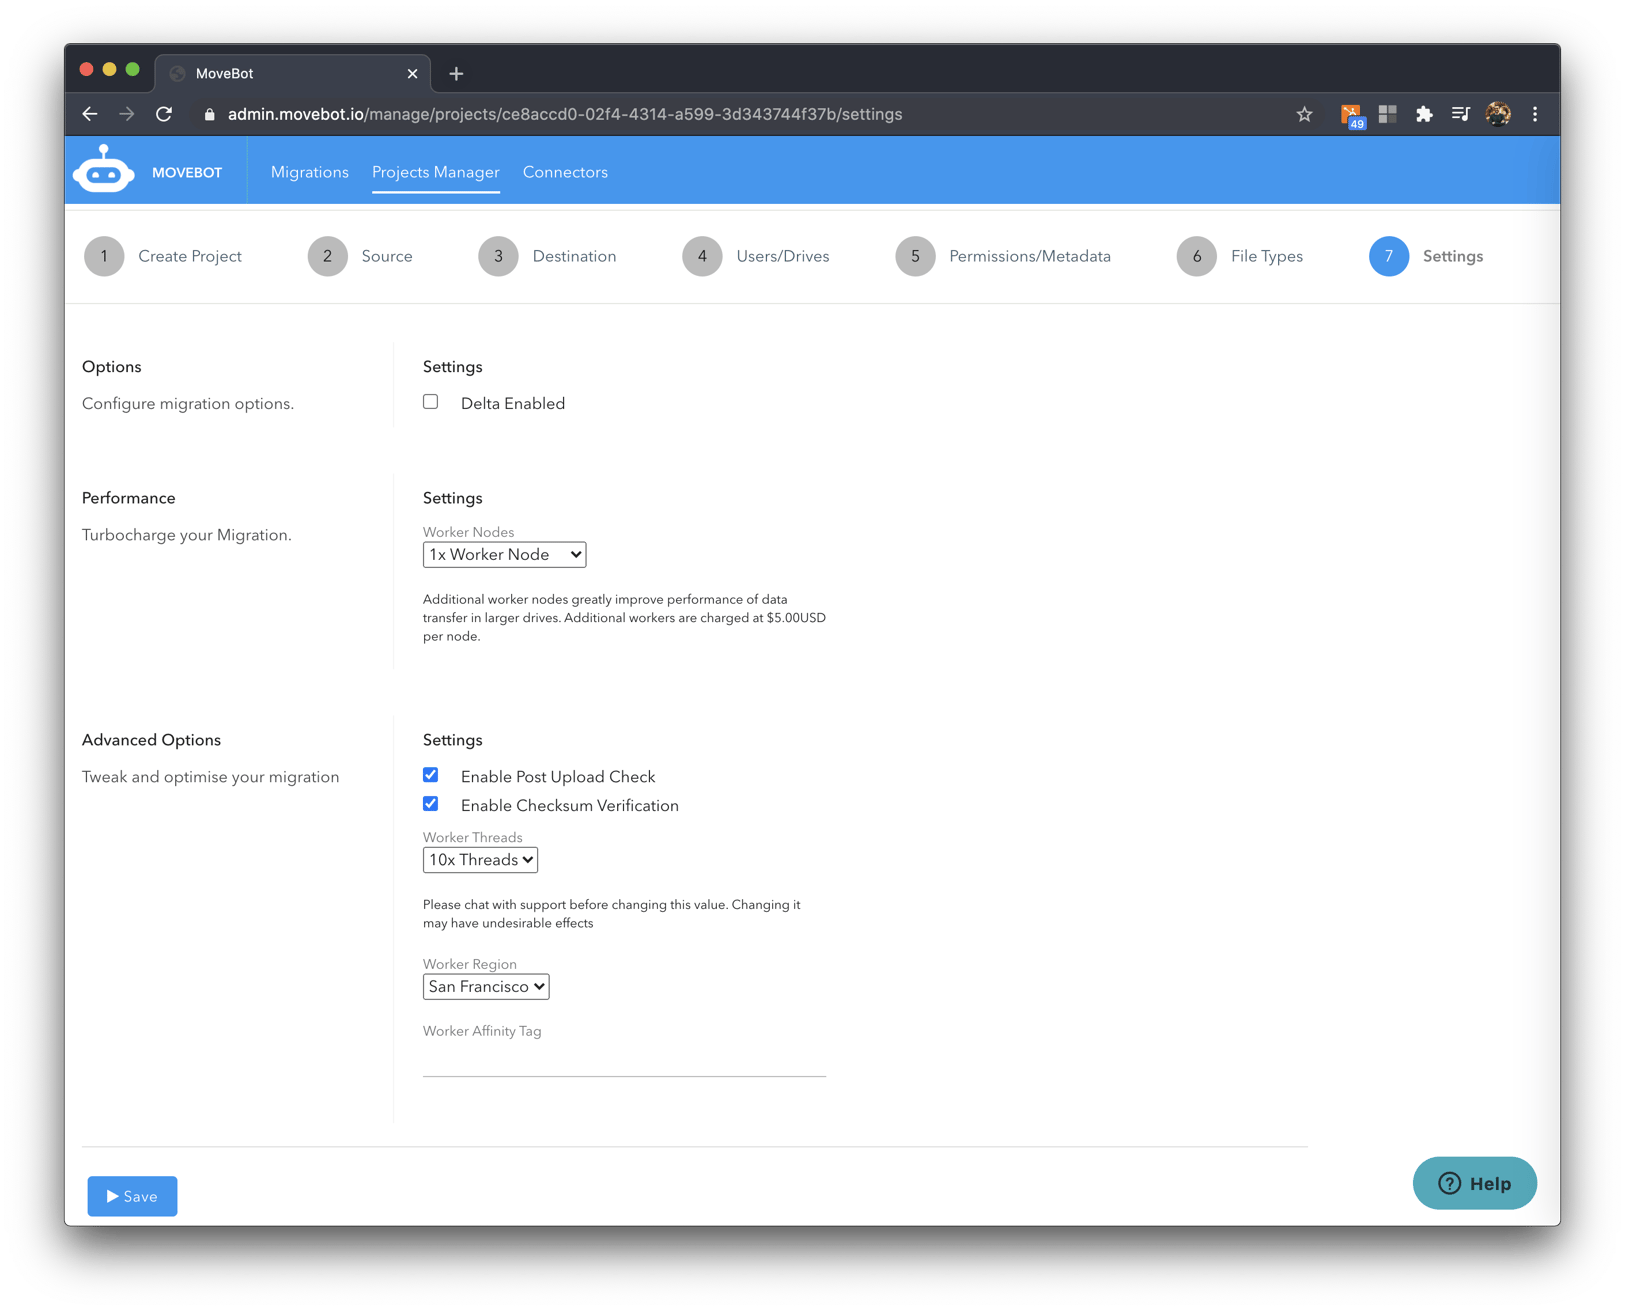Bookmark the page with the star icon
1625x1311 pixels.
tap(1304, 114)
